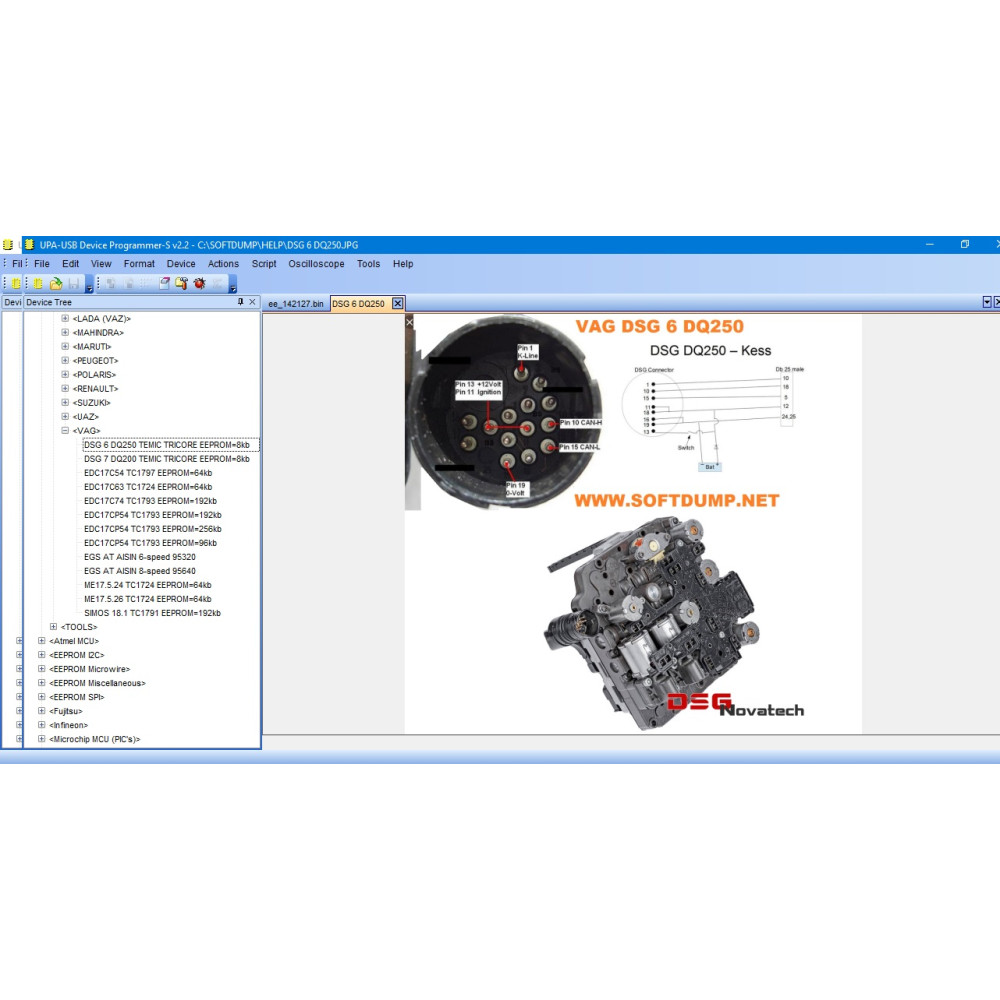Image resolution: width=1000 pixels, height=1000 pixels.
Task: Open the Device menu
Action: [181, 263]
